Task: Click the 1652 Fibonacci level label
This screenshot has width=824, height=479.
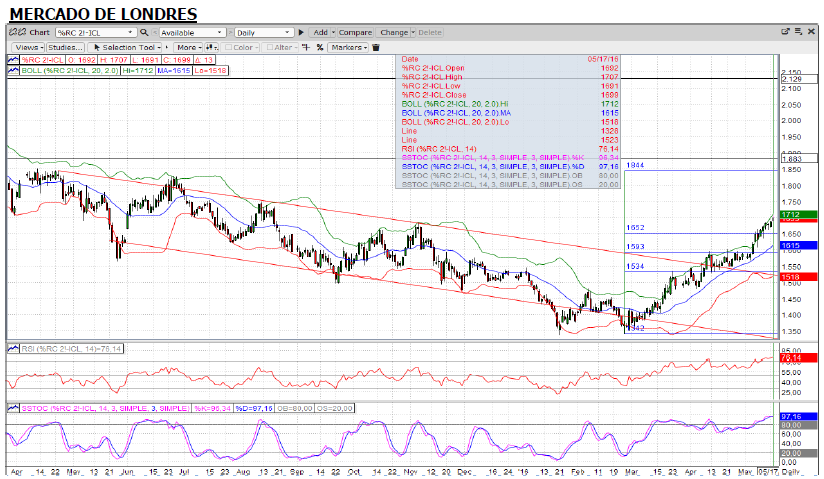Action: (x=635, y=228)
